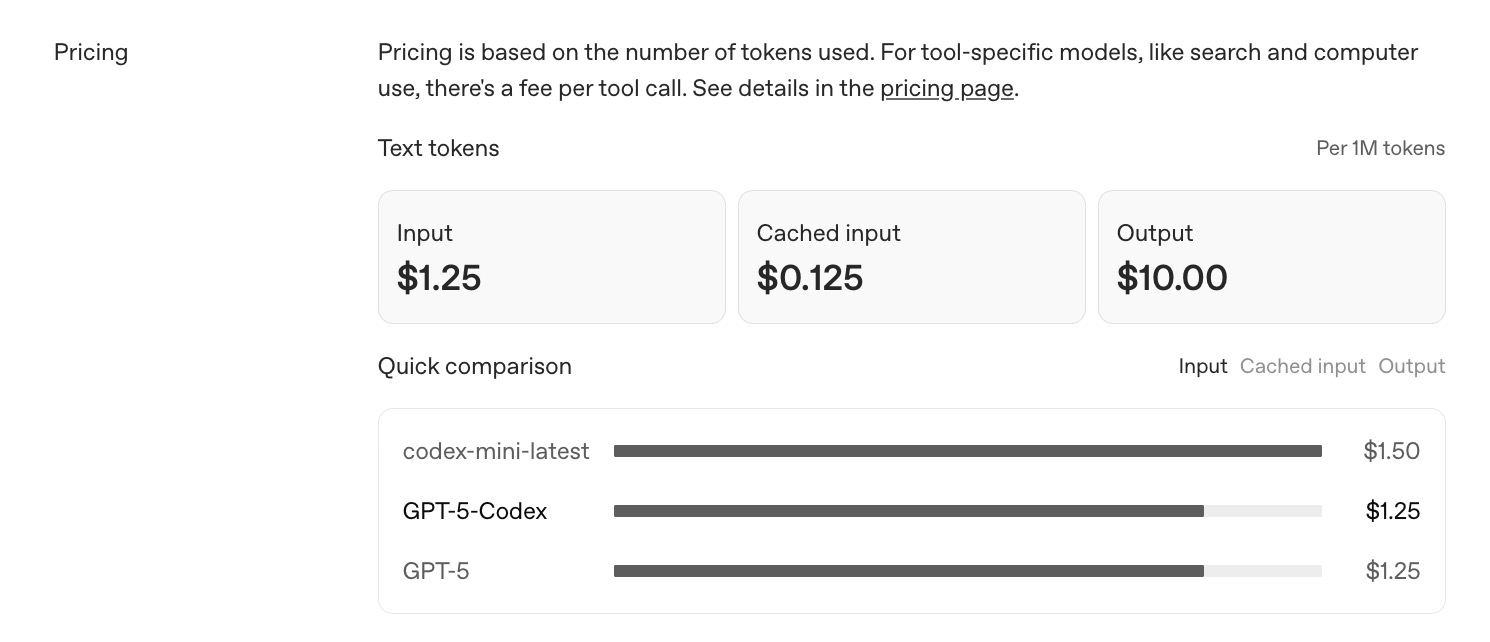Select the GPT-5-Codex model name
The width and height of the screenshot is (1490, 642).
474,511
